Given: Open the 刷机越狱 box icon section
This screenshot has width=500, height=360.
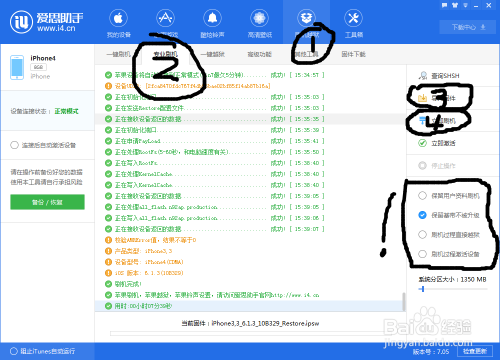Looking at the screenshot, I should coord(306,18).
